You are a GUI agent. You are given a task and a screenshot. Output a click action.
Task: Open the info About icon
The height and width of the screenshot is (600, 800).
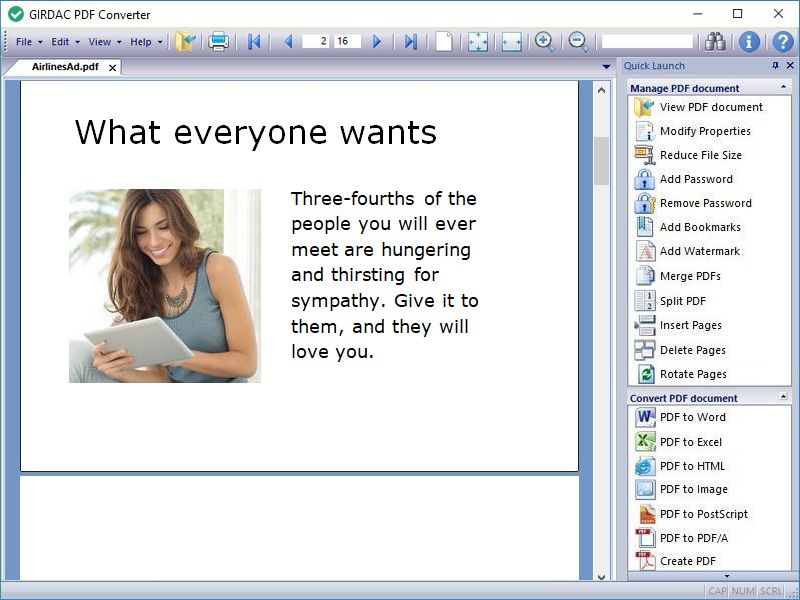749,41
